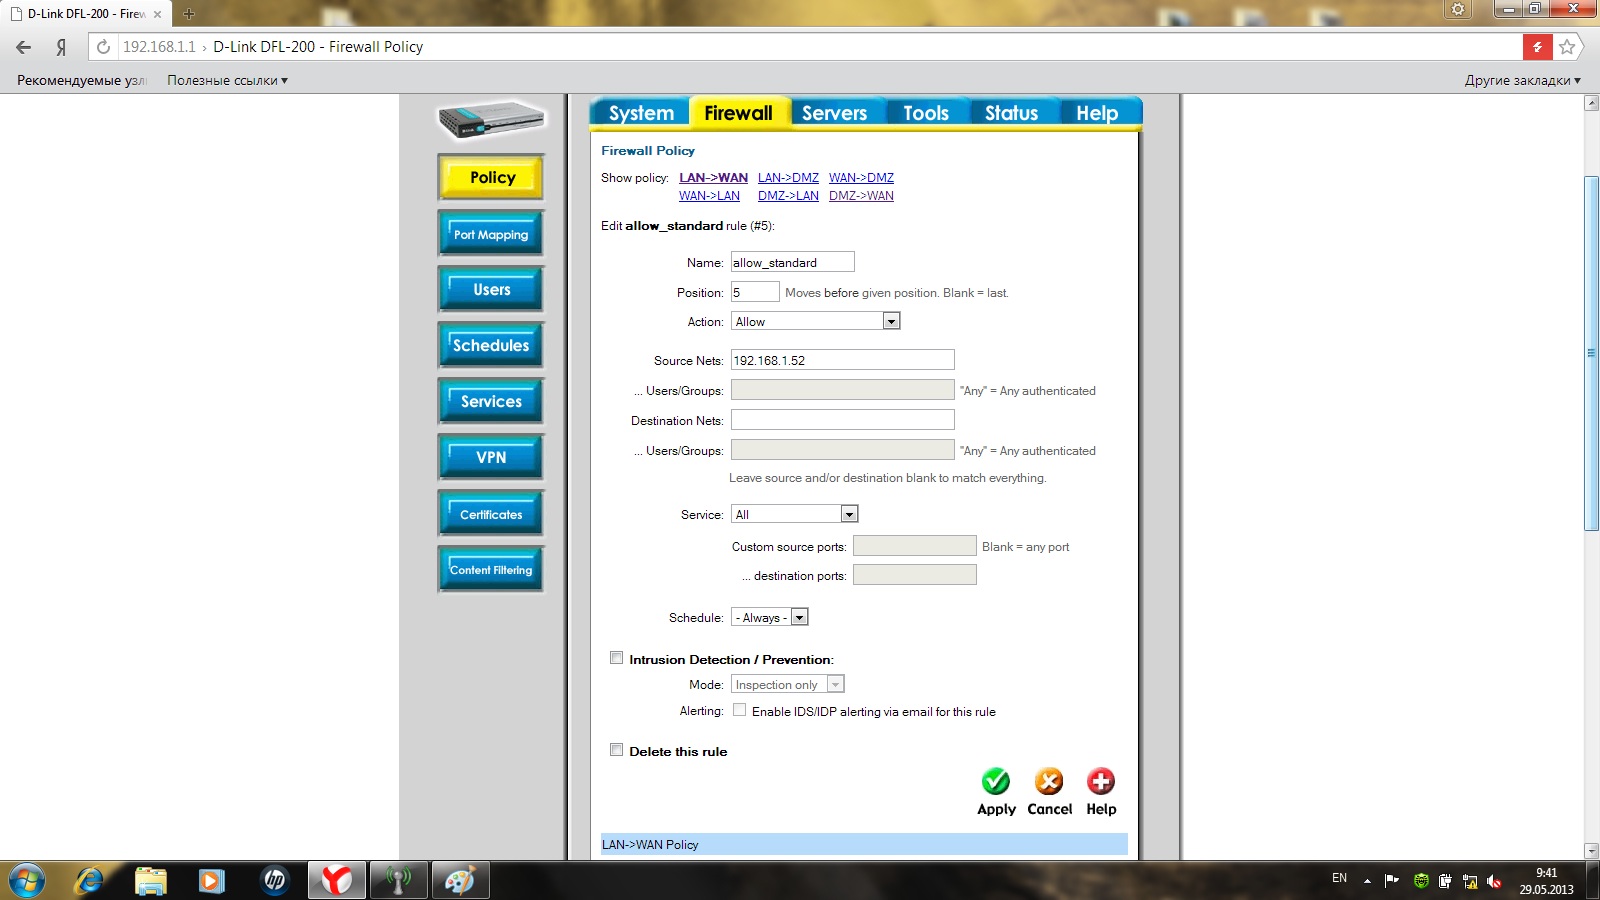
Task: Click the page vertical scrollbar thumb
Action: 1592,353
